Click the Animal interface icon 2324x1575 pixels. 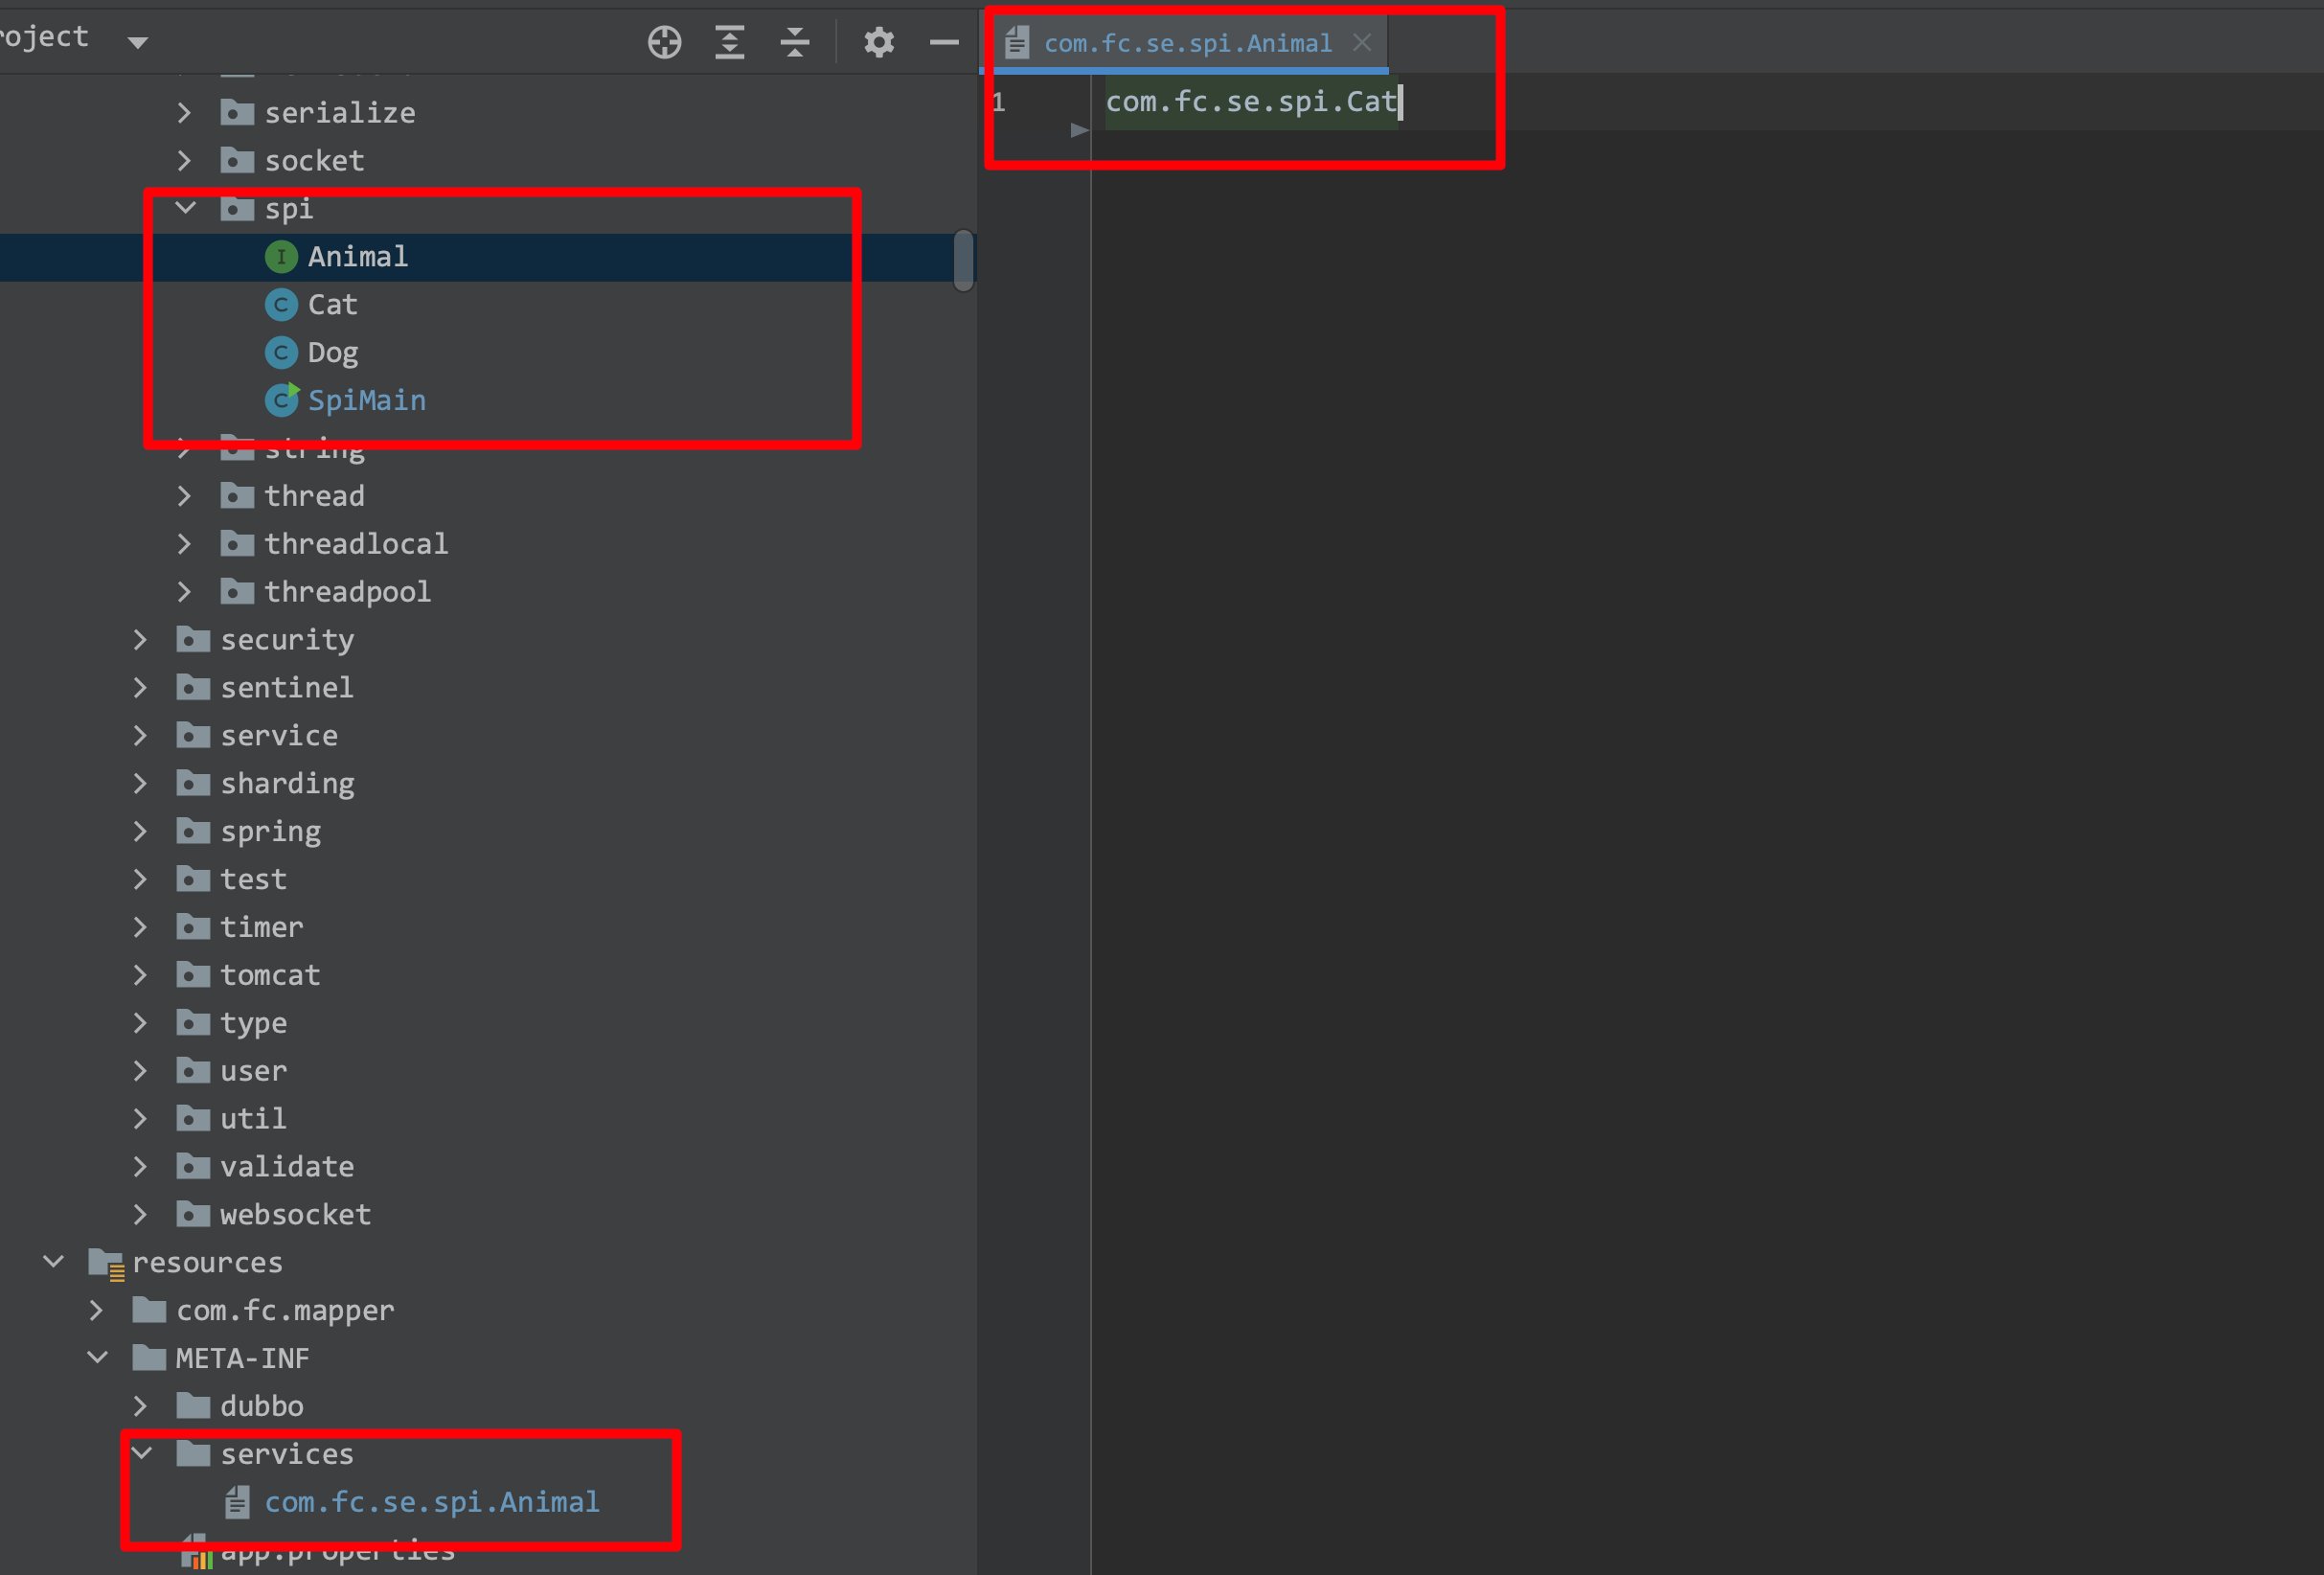pos(281,257)
